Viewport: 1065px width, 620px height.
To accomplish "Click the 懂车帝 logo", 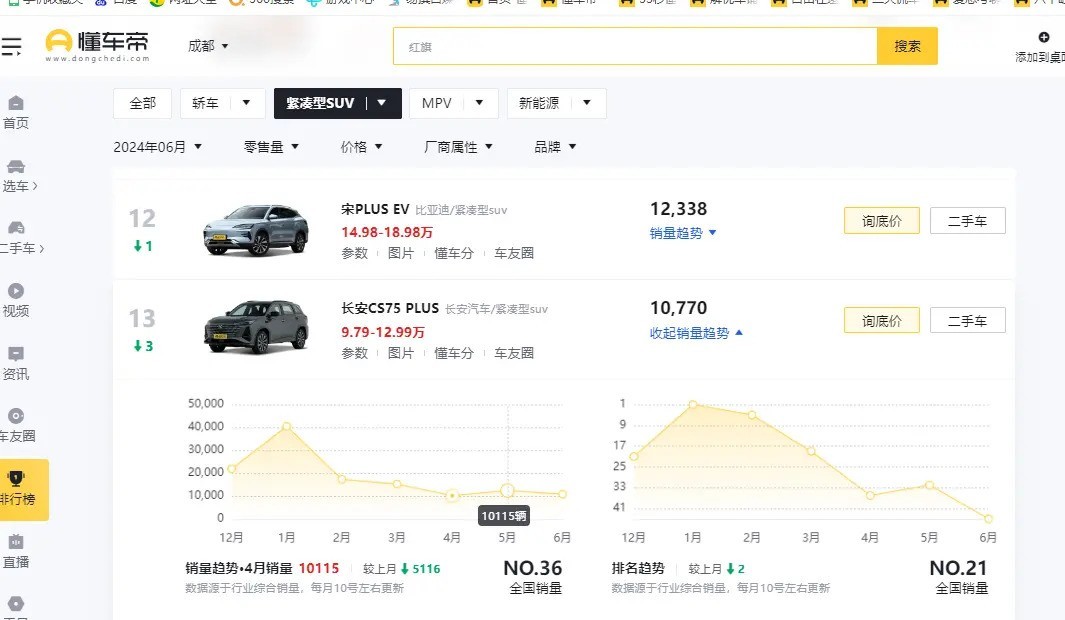I will [96, 45].
